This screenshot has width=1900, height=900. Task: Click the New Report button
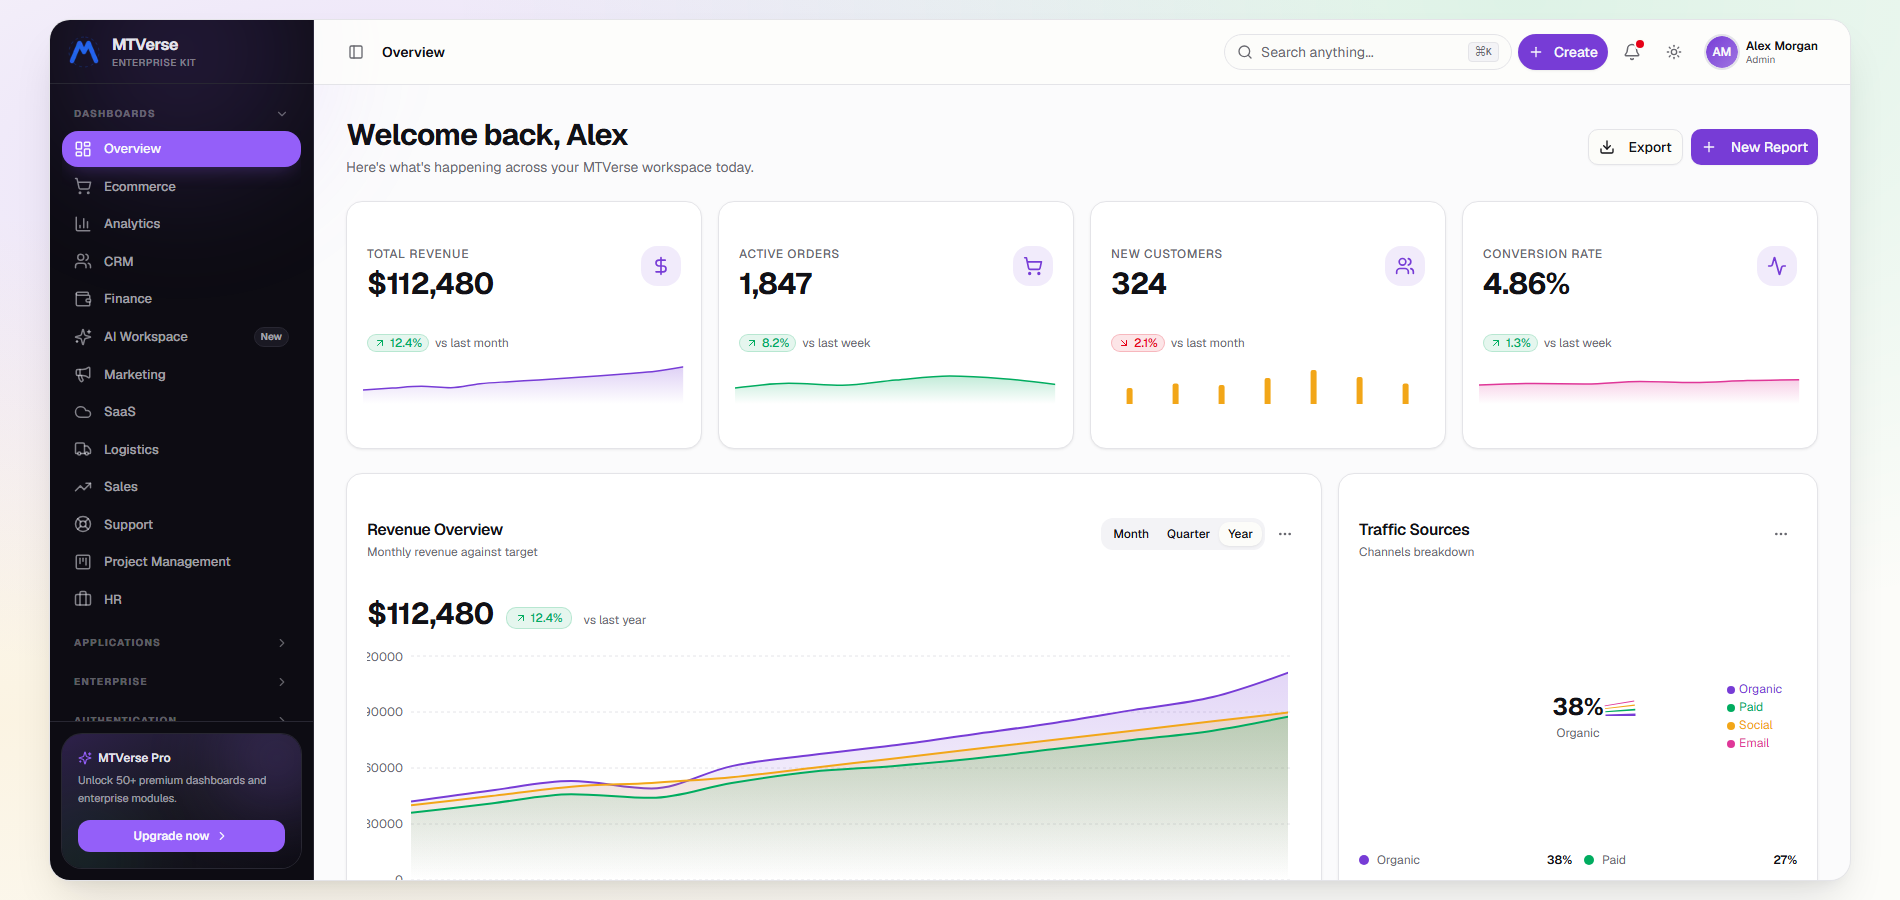click(1754, 147)
